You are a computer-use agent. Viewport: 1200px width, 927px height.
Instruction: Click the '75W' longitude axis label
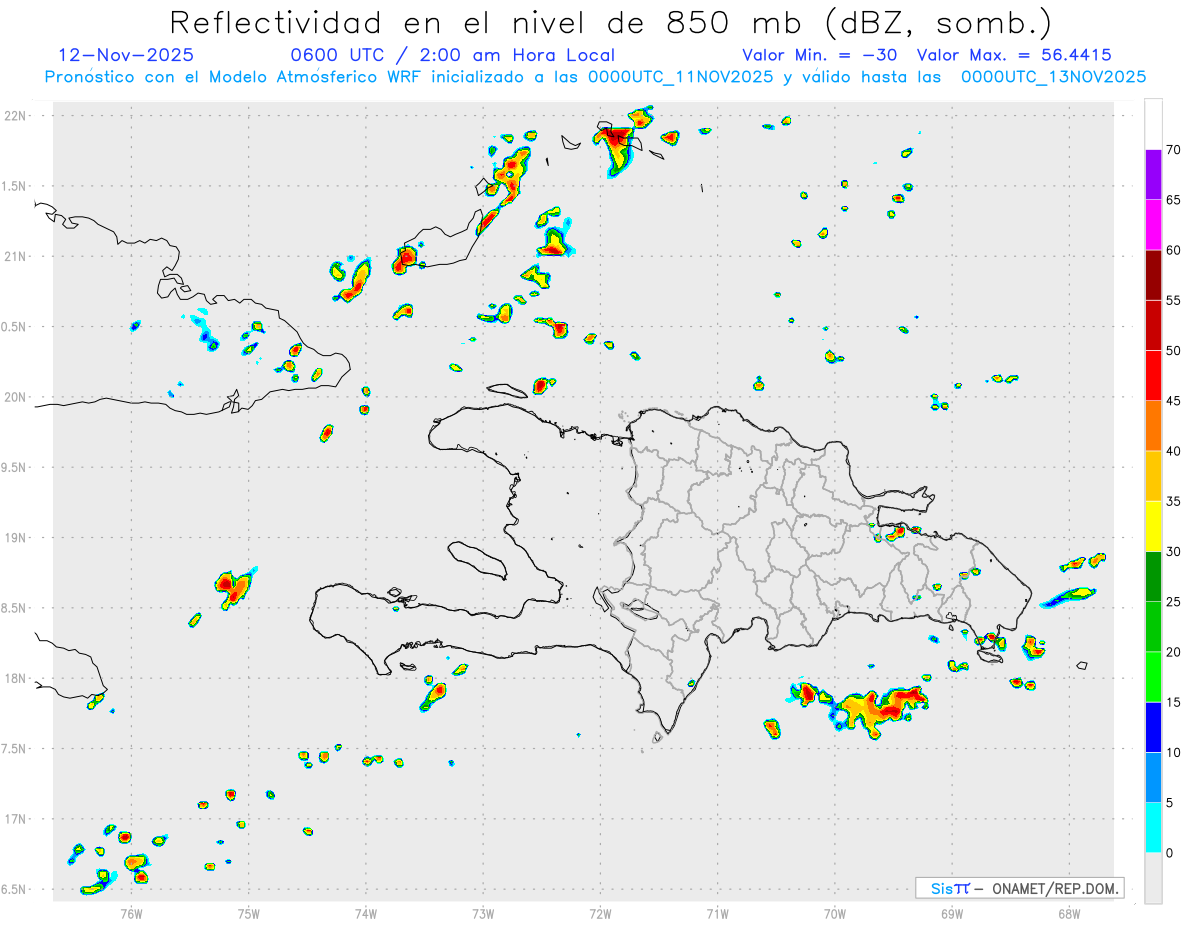248,913
